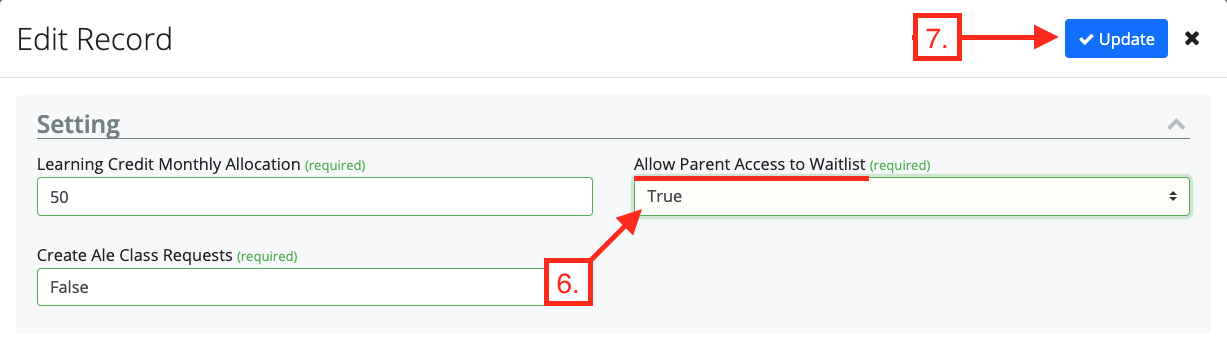Click the Learning Credit Monthly Allocation label
This screenshot has height=362, width=1227.
click(168, 164)
